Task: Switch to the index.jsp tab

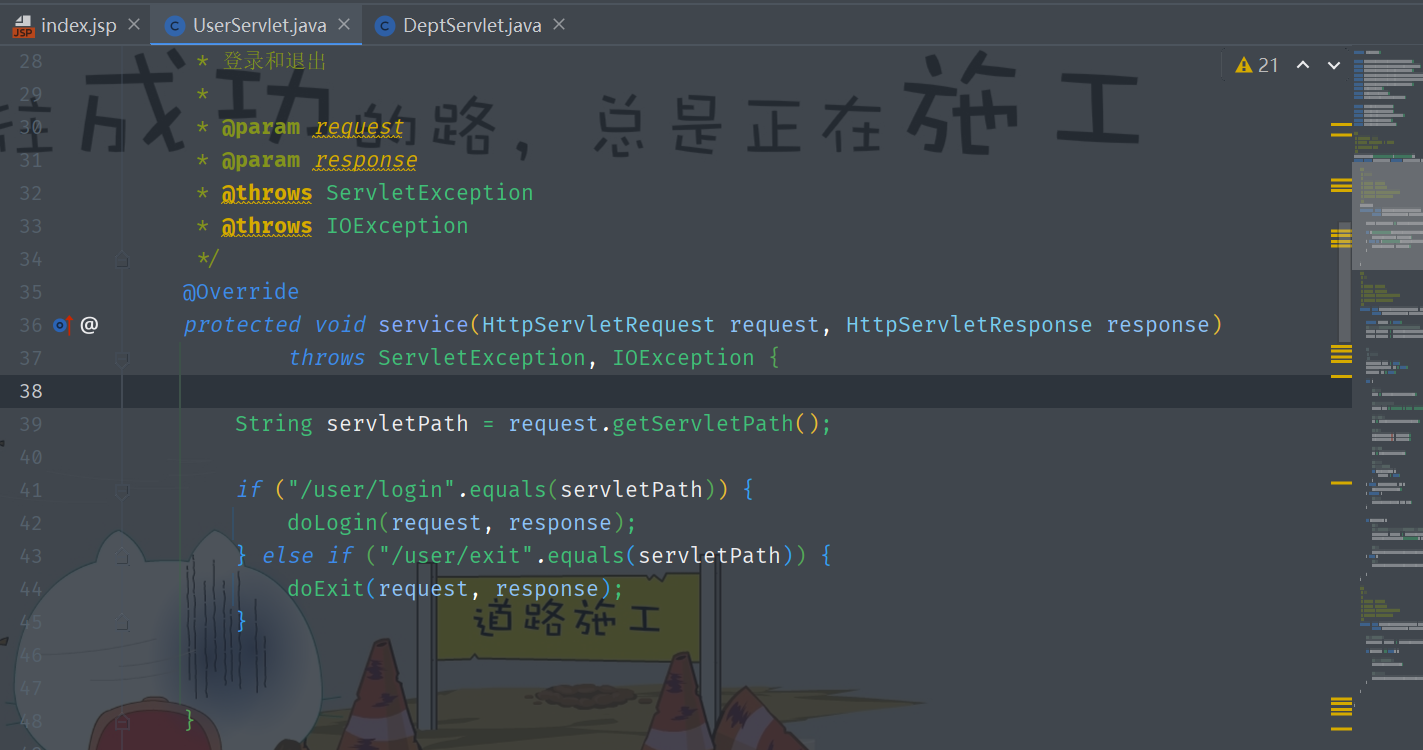Action: 77,25
